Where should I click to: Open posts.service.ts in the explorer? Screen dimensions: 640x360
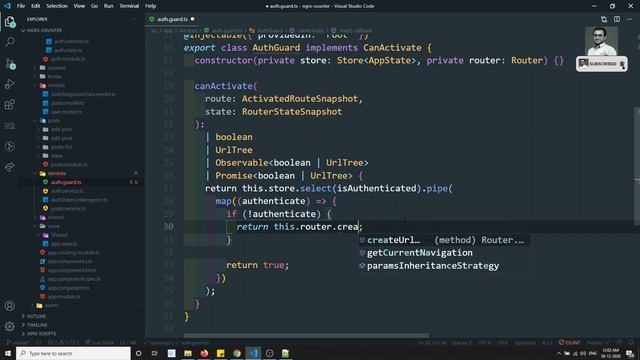(x=68, y=209)
